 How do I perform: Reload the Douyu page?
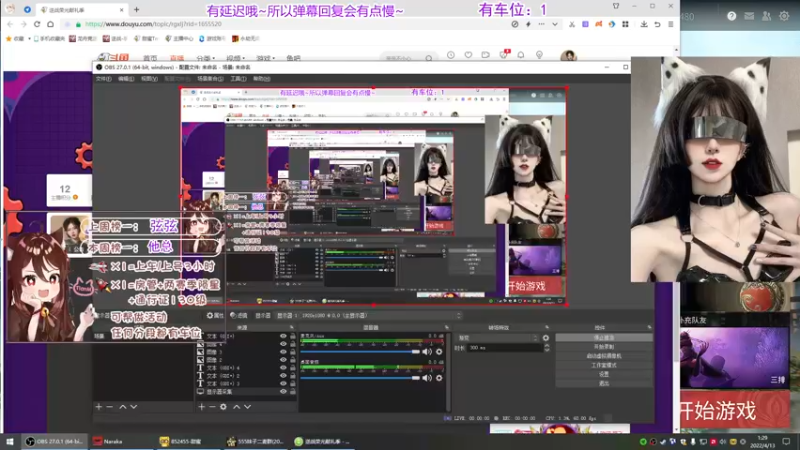[x=37, y=24]
